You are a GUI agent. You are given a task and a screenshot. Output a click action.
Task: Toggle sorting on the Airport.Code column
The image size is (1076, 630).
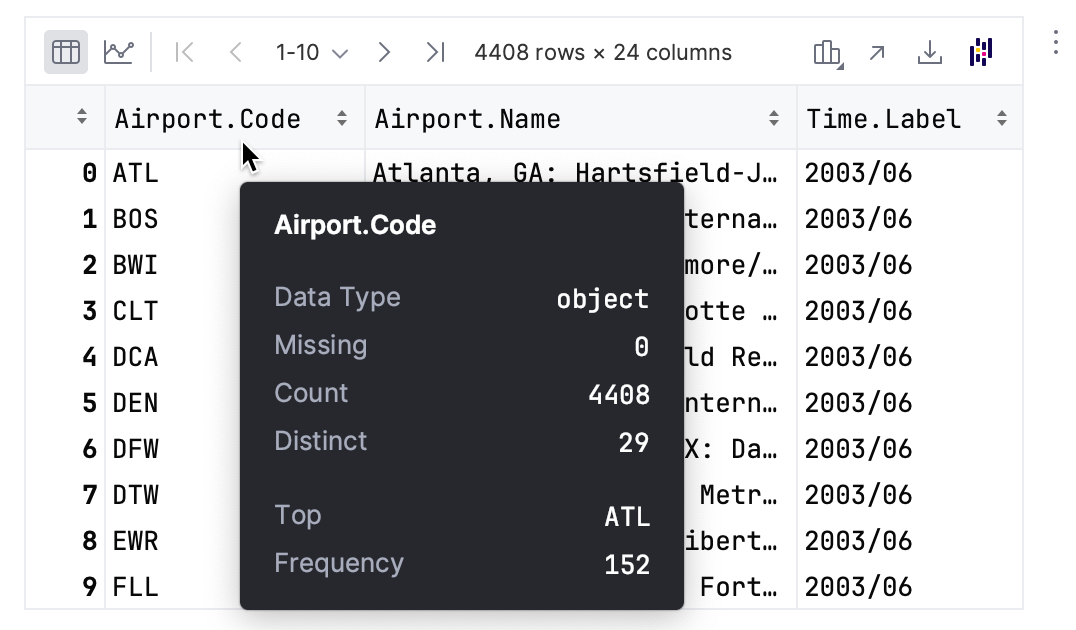(x=341, y=117)
